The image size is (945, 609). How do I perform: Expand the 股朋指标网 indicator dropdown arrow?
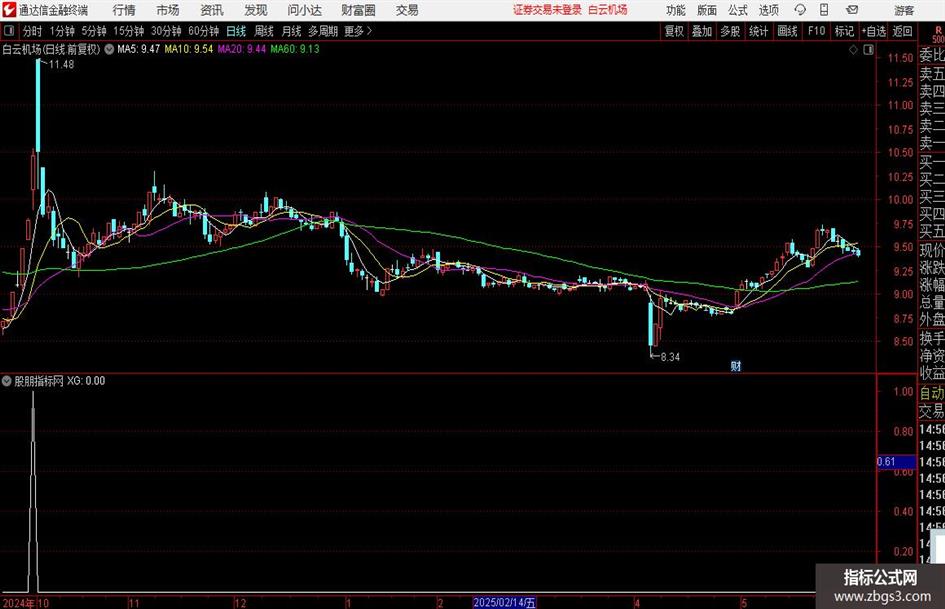click(7, 381)
